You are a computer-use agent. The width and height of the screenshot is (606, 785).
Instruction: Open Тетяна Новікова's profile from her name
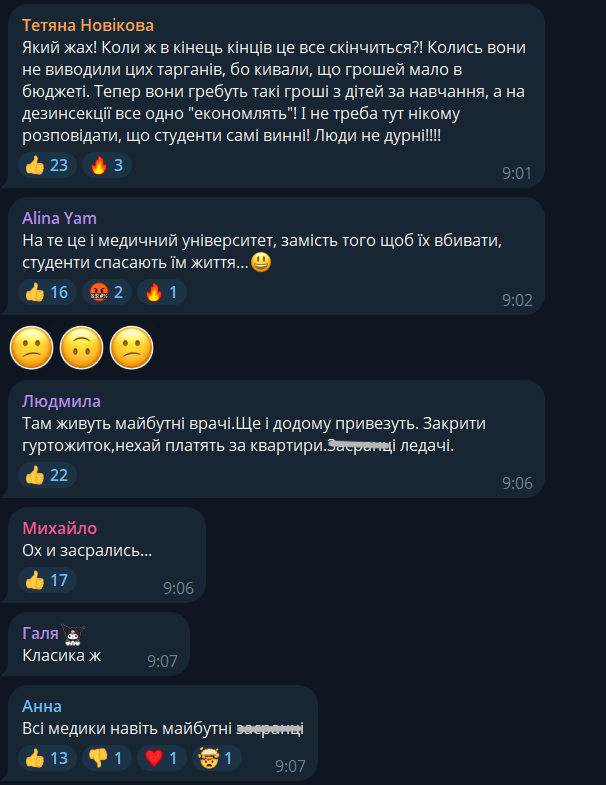click(88, 25)
